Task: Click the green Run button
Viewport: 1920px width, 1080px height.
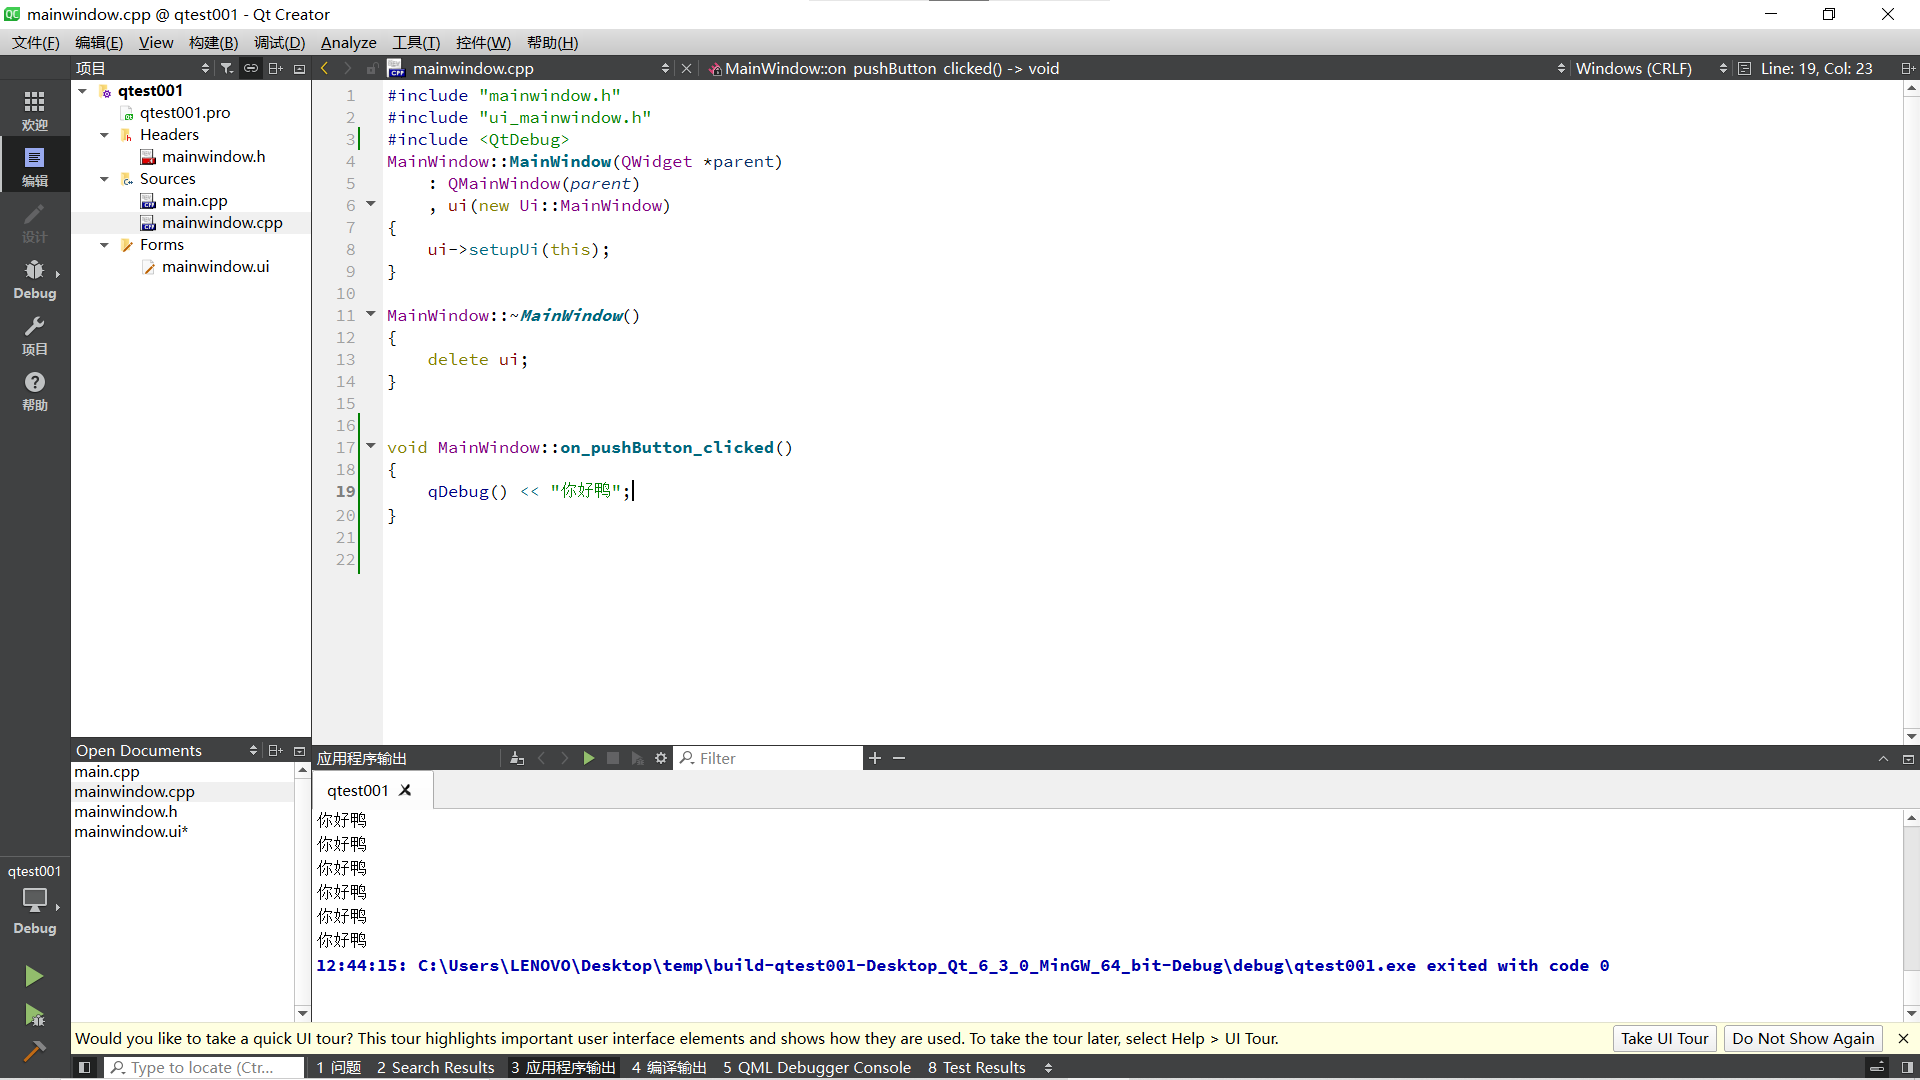Action: pyautogui.click(x=34, y=975)
